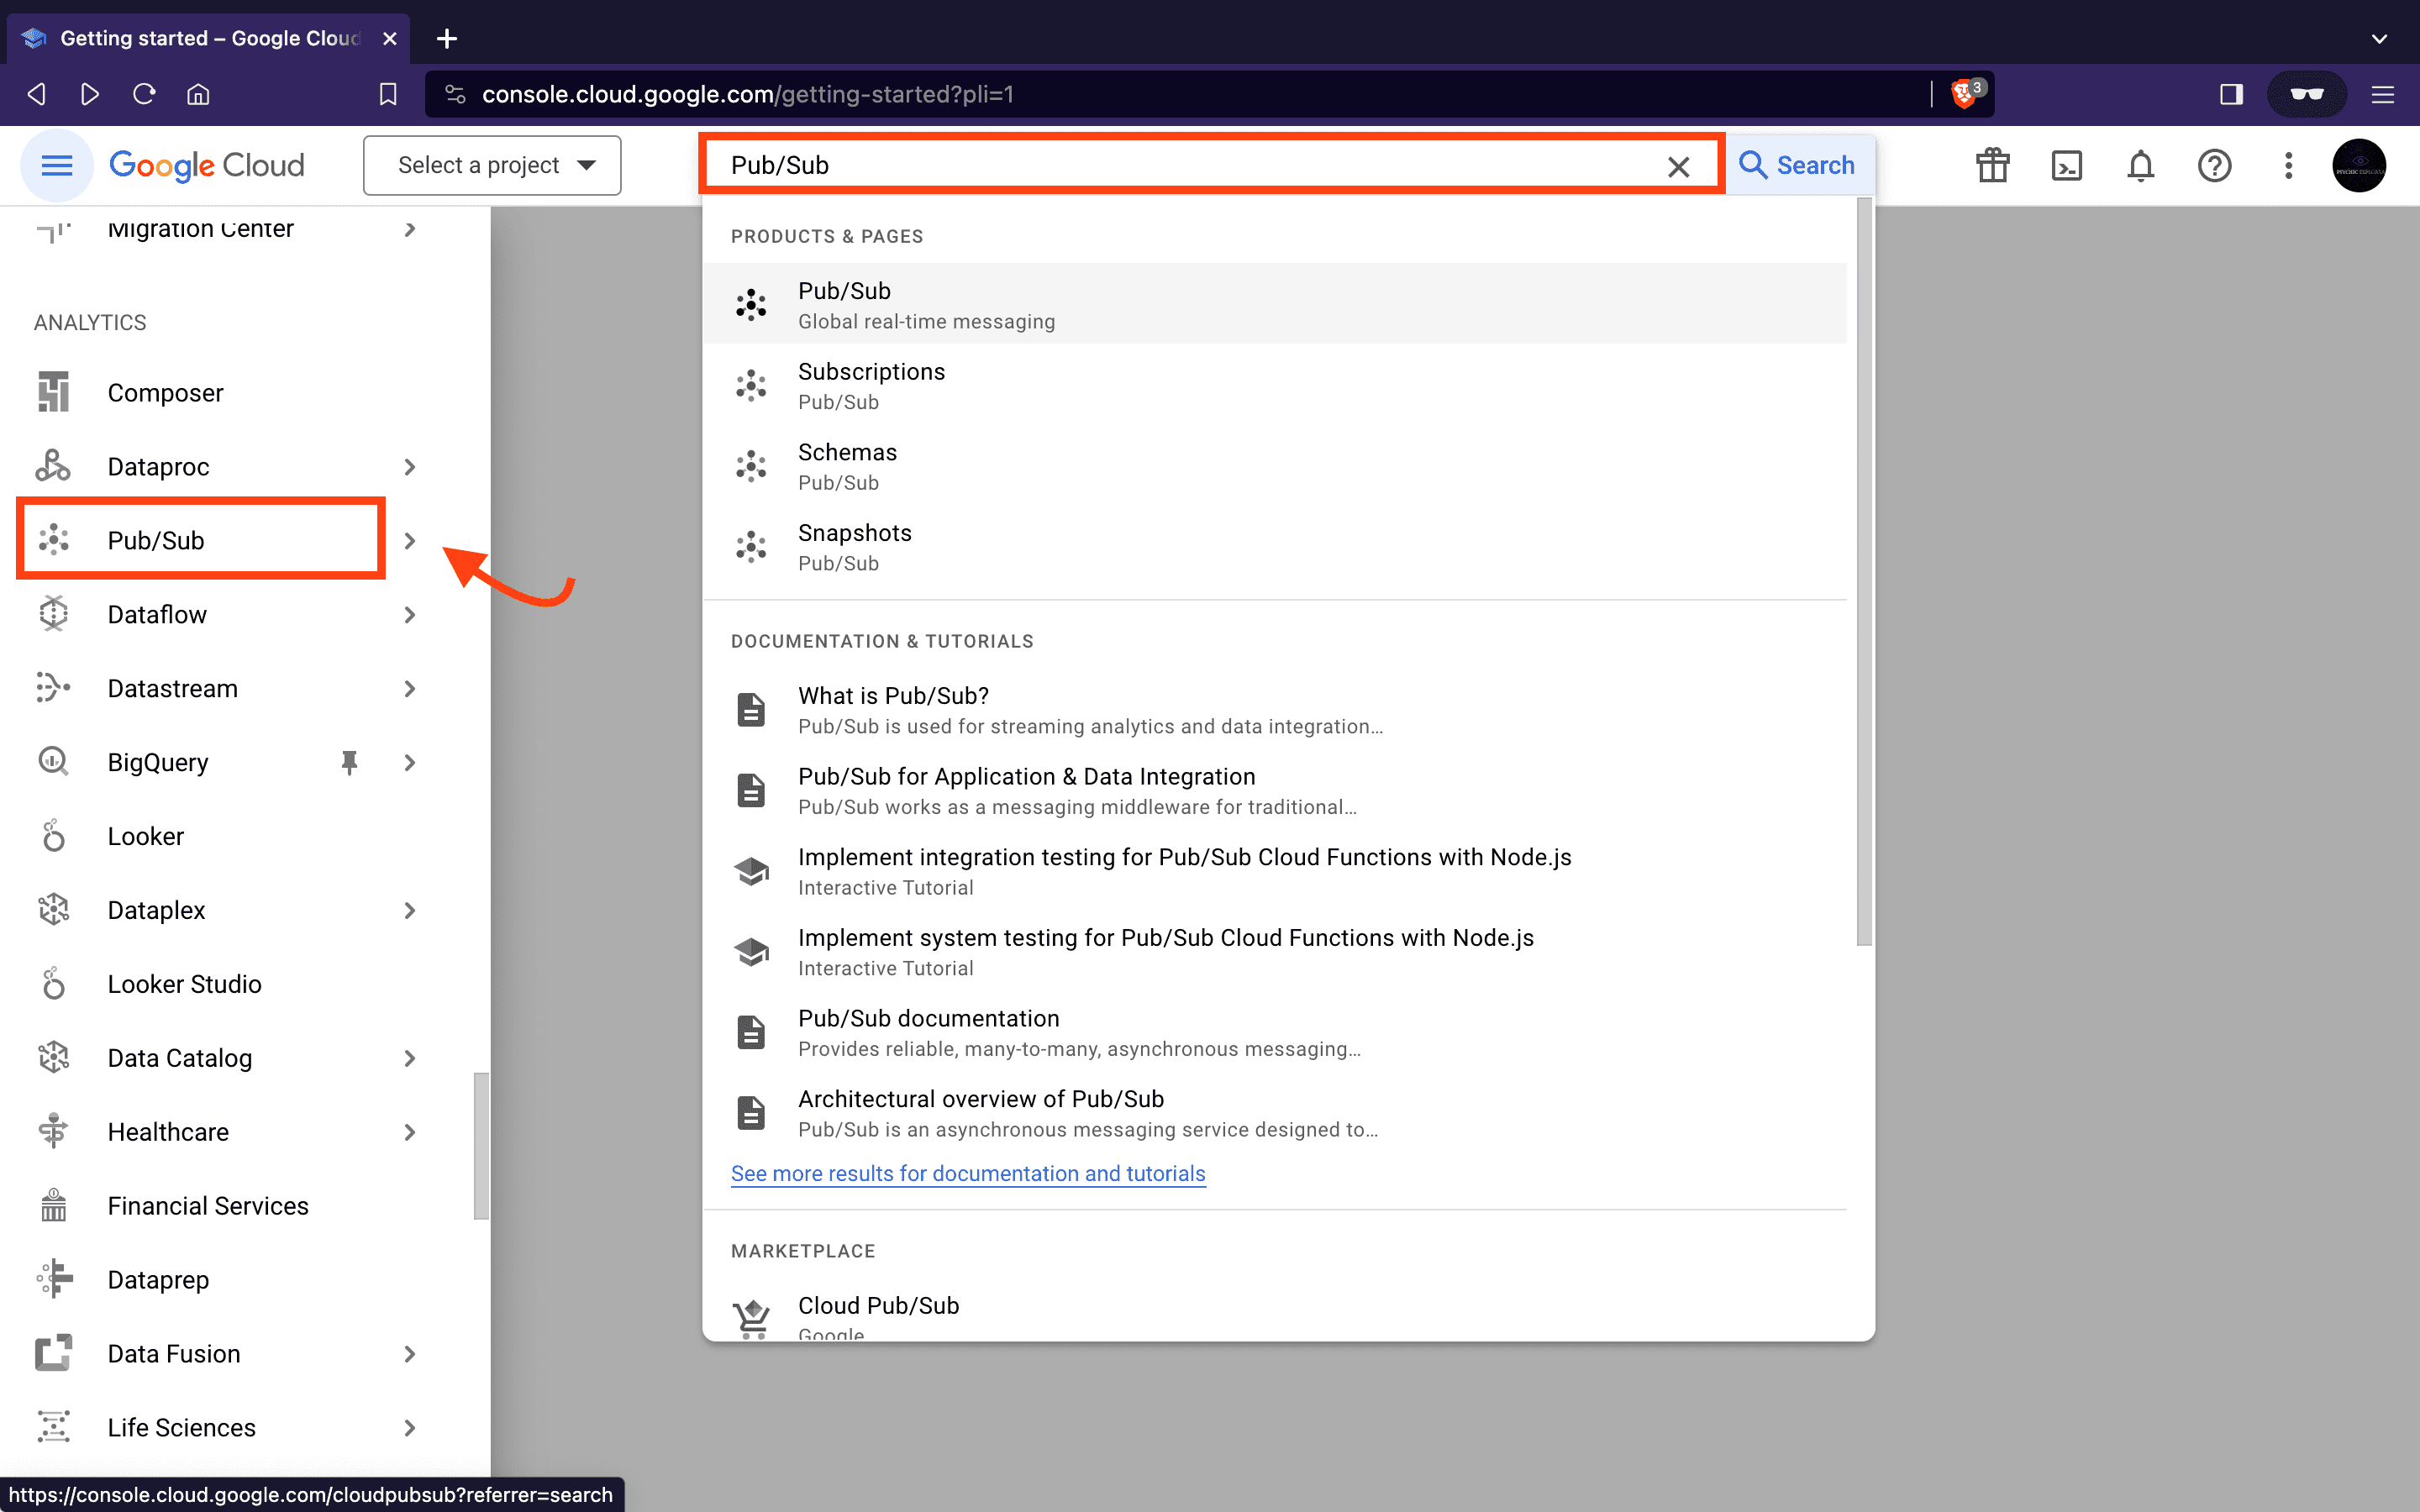
Task: Open the help question mark icon
Action: tap(2214, 165)
